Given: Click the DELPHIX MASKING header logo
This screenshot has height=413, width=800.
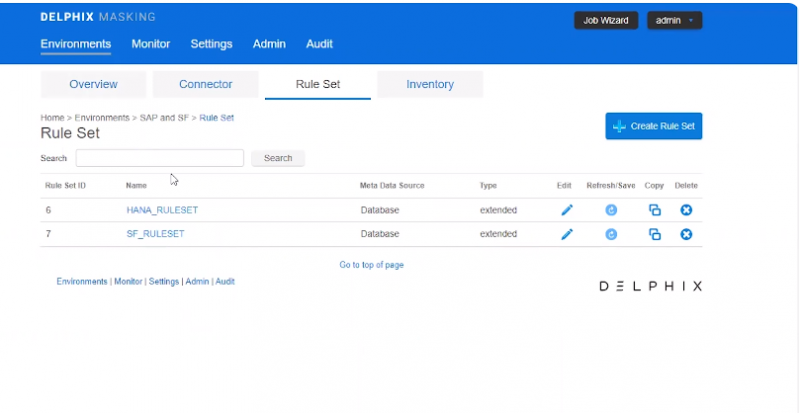Looking at the screenshot, I should [x=98, y=17].
